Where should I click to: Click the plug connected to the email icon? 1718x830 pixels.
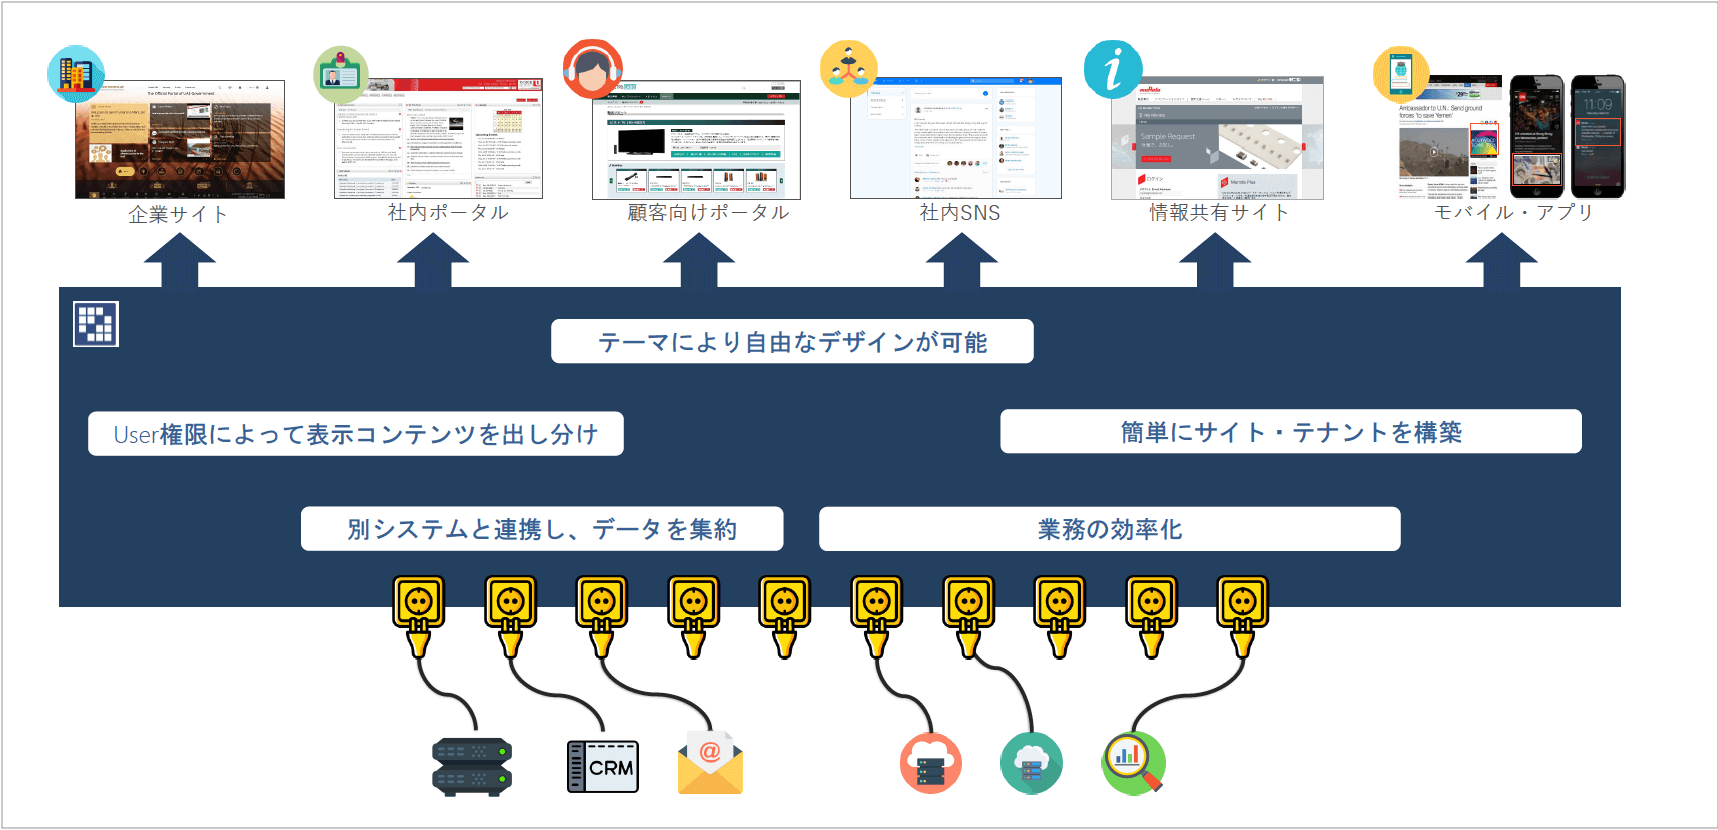click(x=602, y=616)
